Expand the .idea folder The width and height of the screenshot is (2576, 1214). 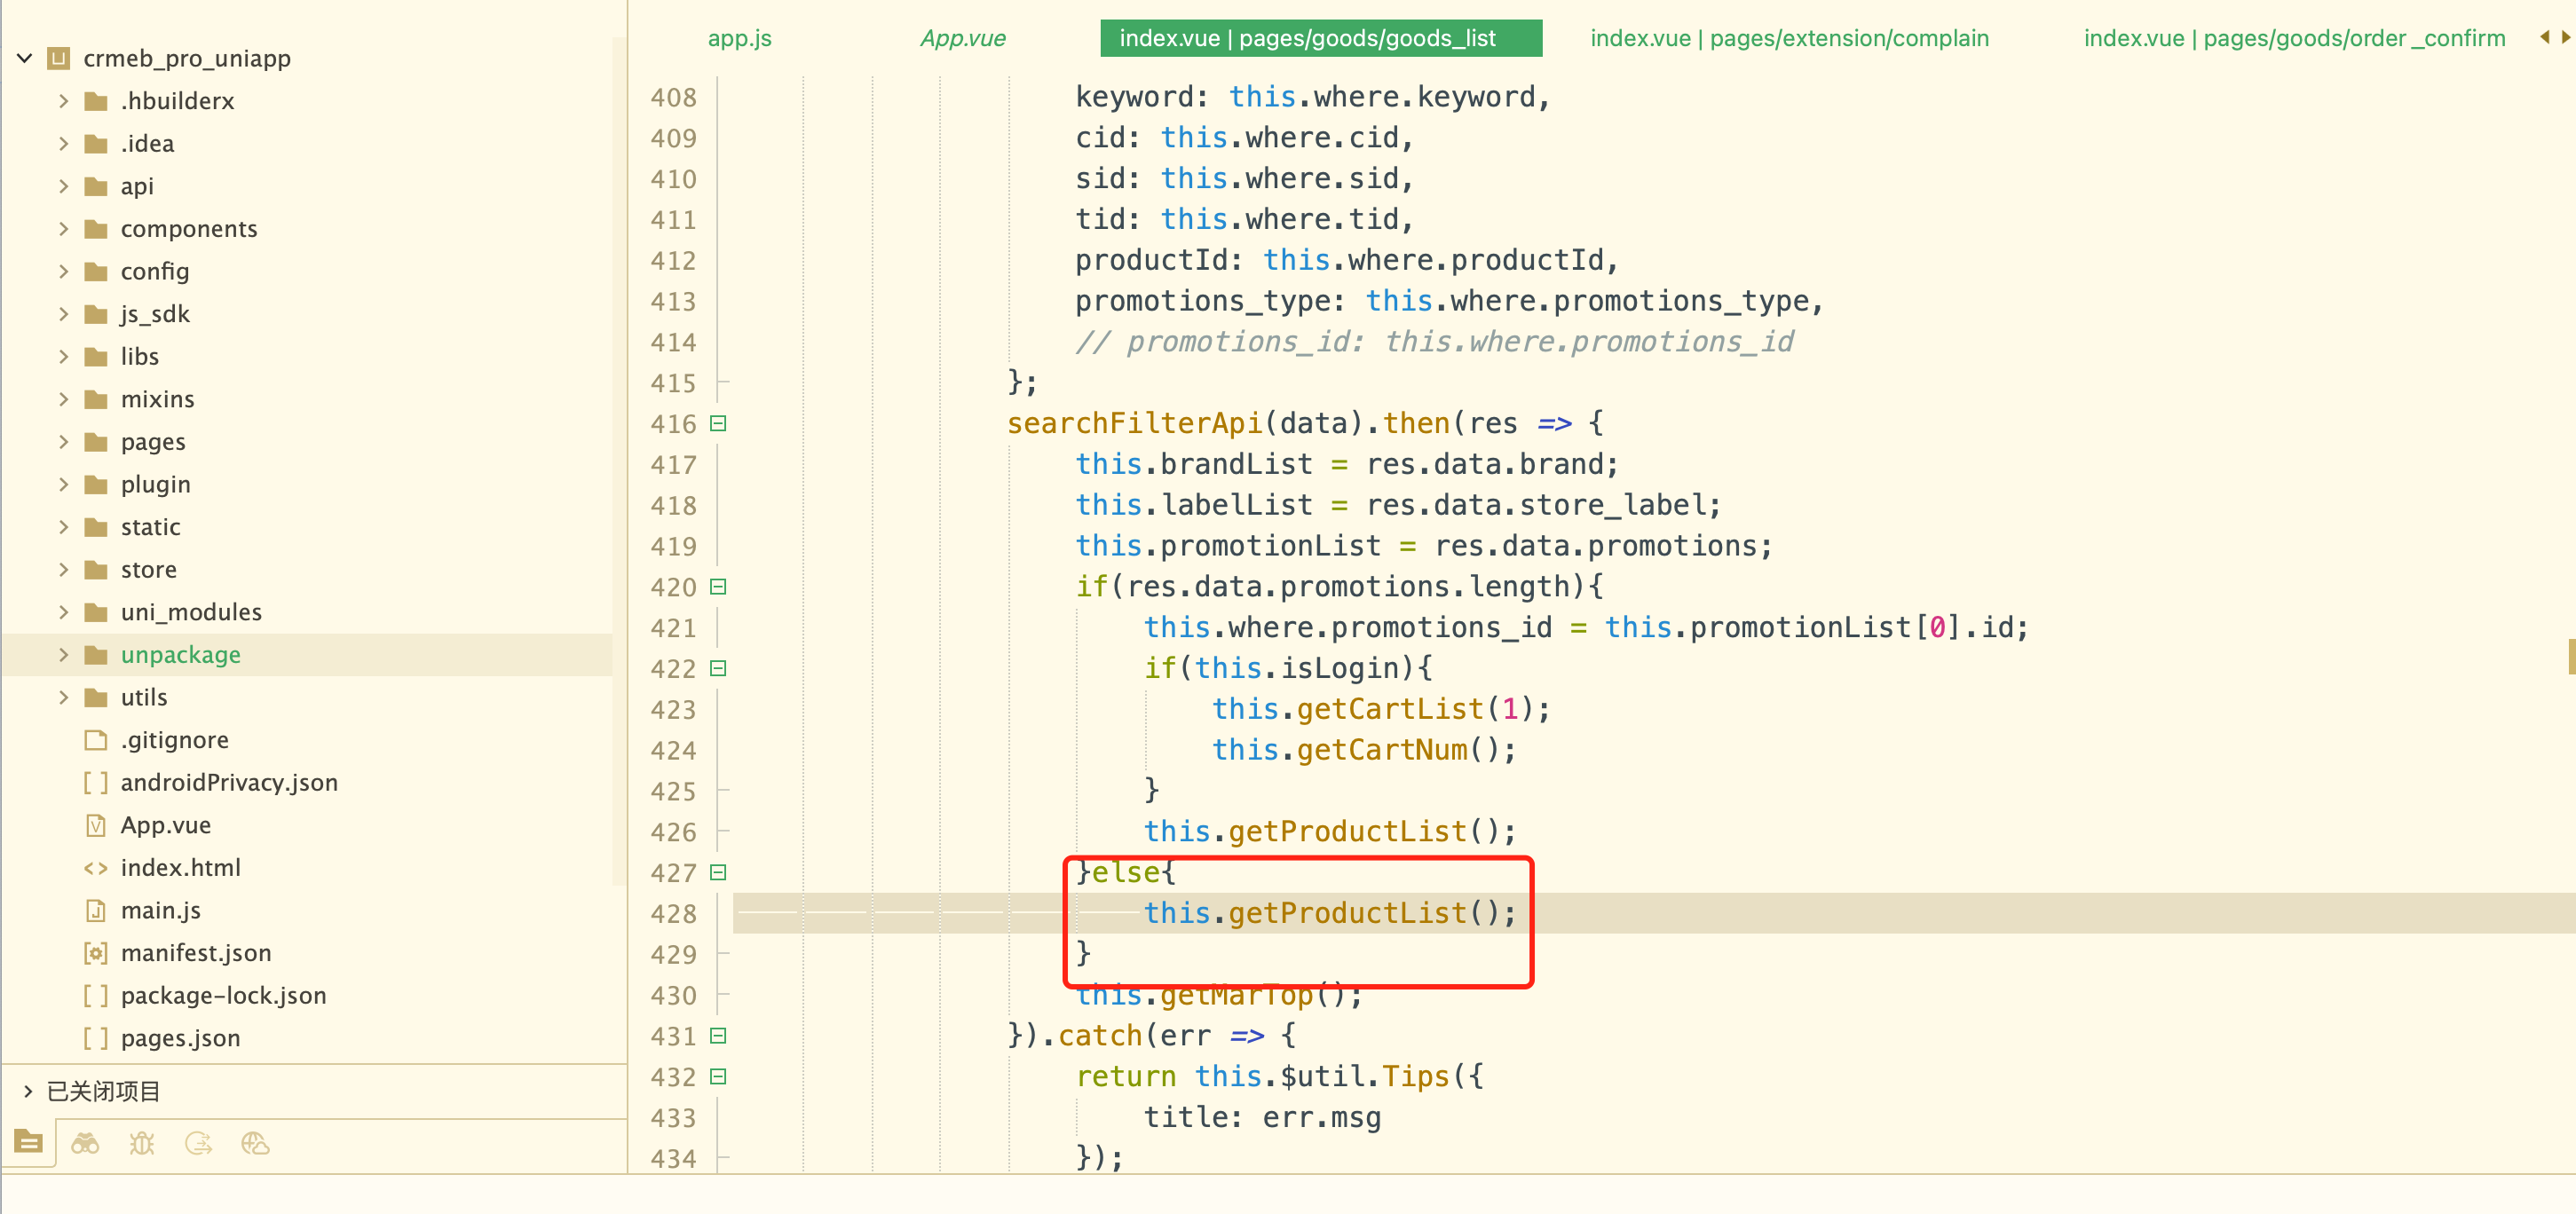click(64, 143)
